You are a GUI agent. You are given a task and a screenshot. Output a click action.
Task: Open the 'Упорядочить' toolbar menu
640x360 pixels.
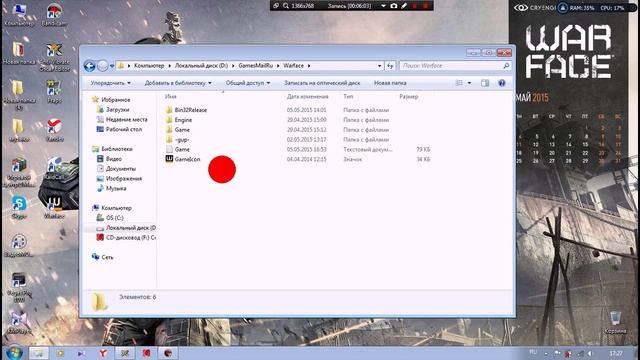pyautogui.click(x=111, y=83)
